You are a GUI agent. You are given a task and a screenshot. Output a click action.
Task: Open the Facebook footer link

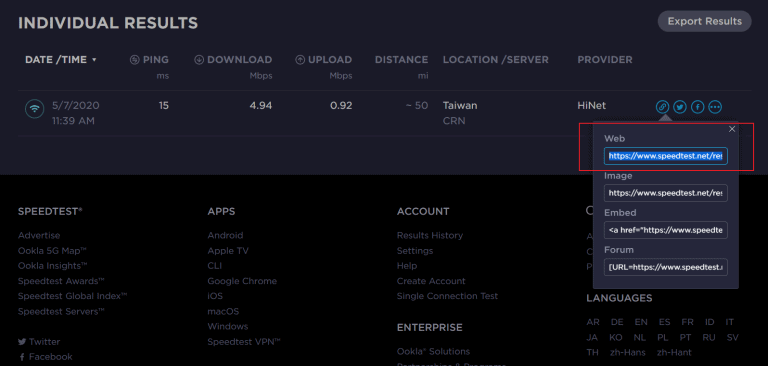click(x=46, y=357)
